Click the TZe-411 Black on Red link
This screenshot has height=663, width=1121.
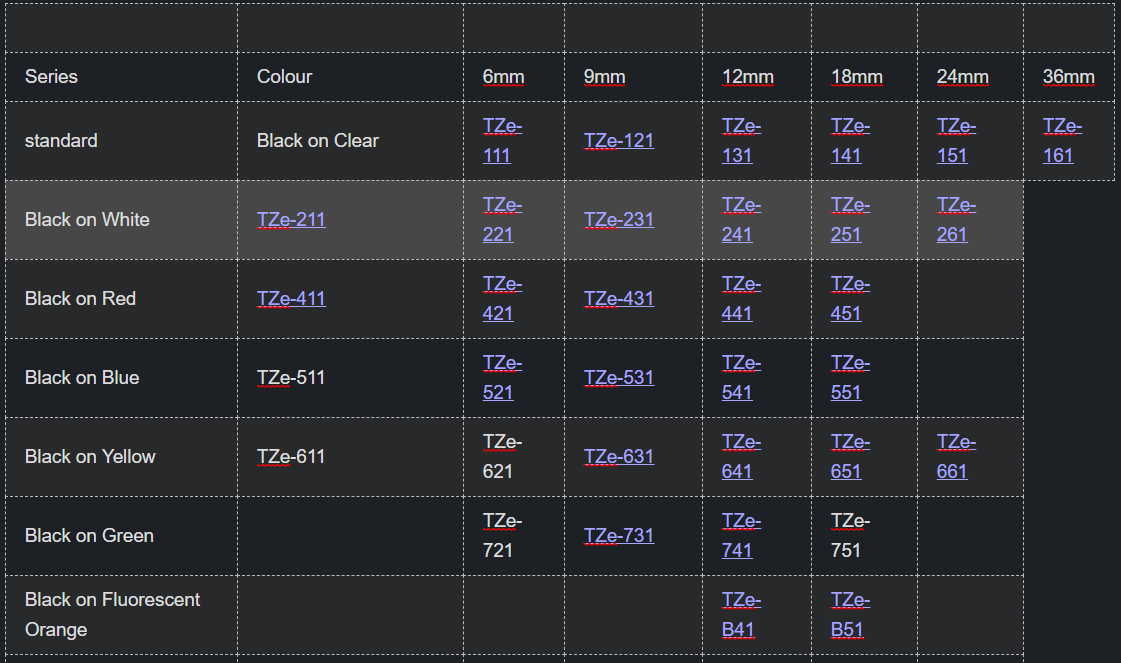[291, 298]
